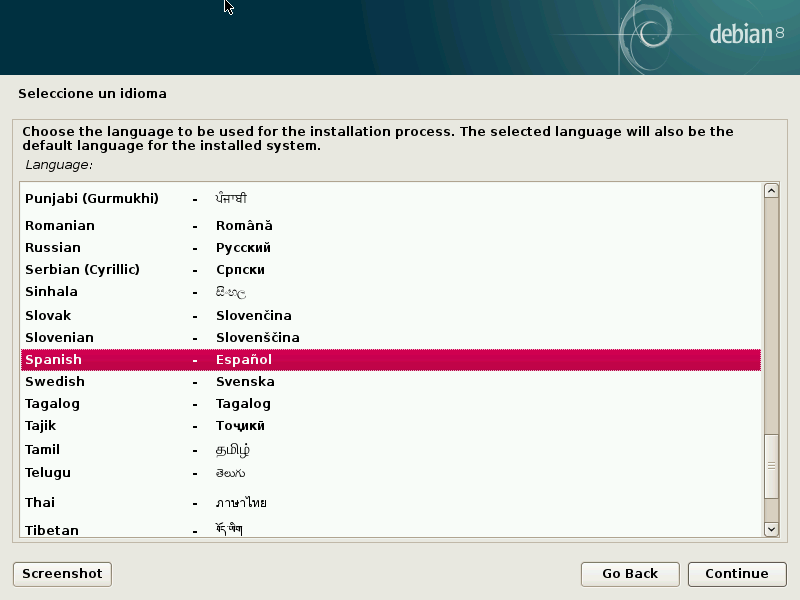Select the Tagalog language entry
800x600 pixels.
[52, 404]
